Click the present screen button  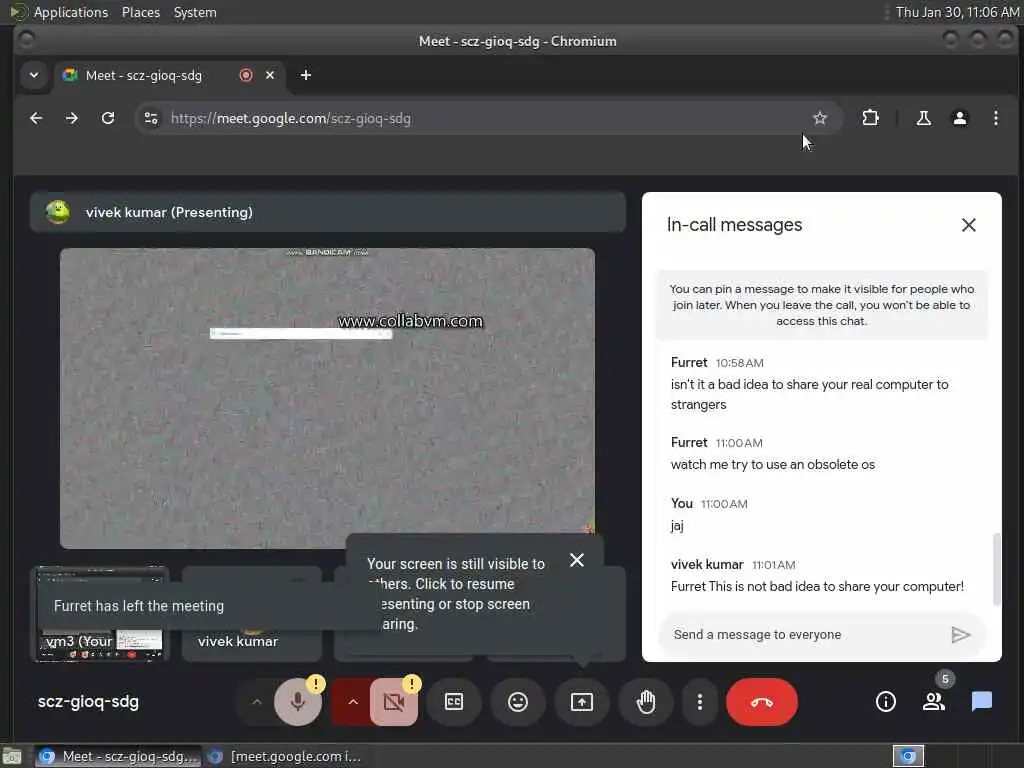pos(582,702)
